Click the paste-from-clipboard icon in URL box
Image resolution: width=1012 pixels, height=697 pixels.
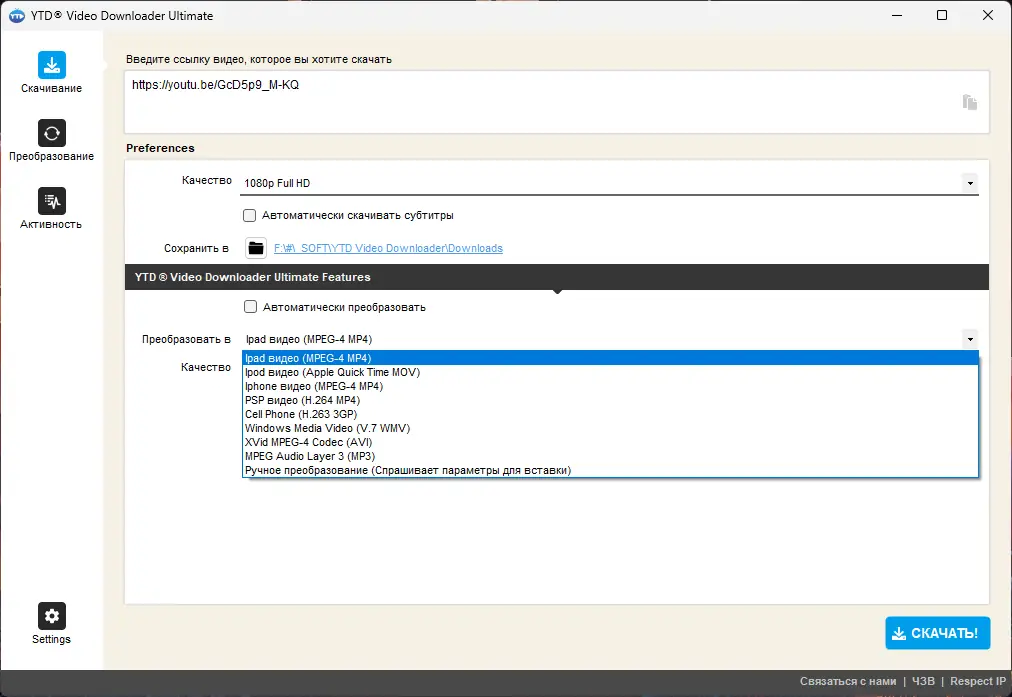pos(969,102)
